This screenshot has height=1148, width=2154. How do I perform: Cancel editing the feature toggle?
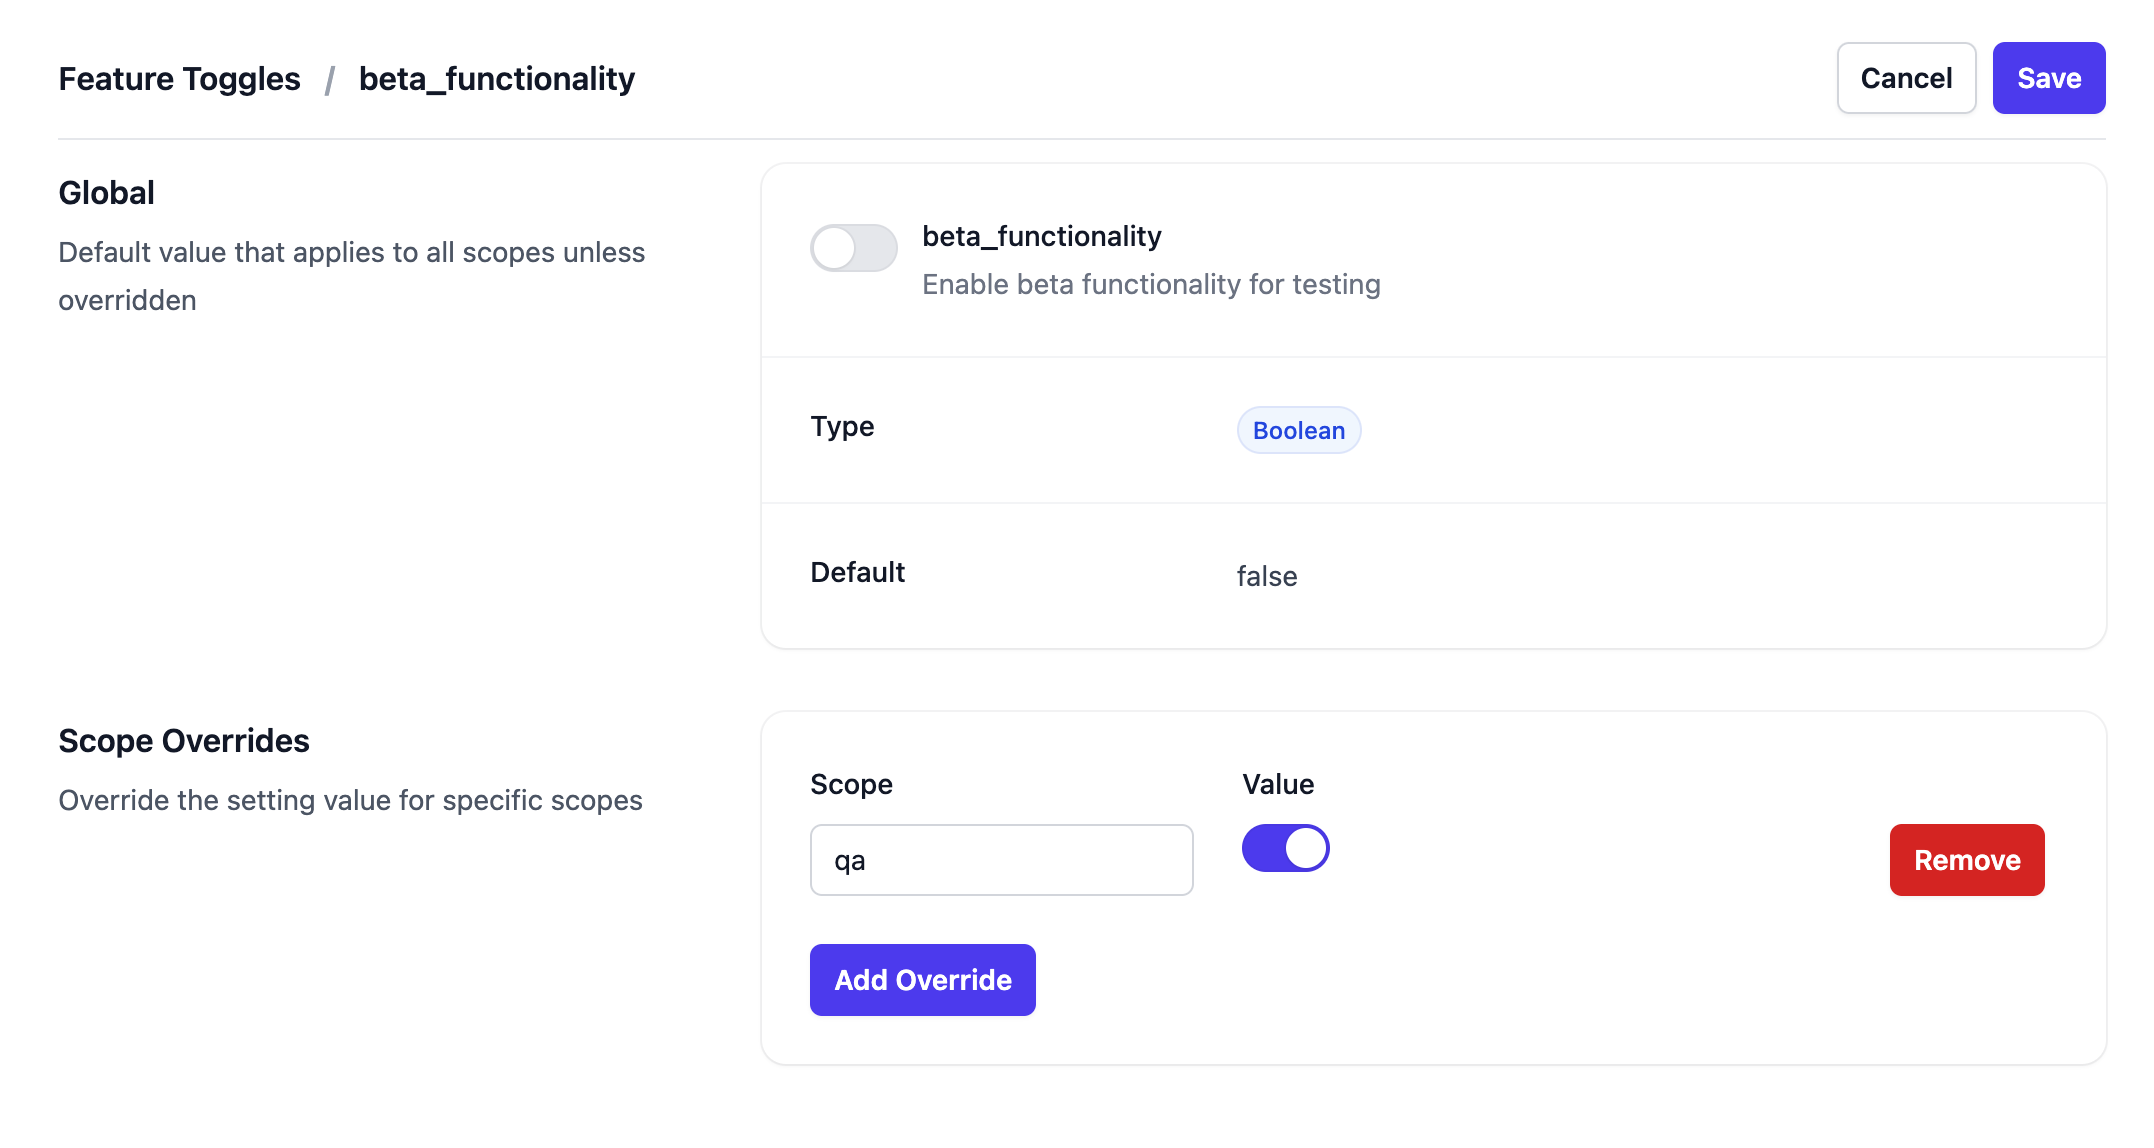pyautogui.click(x=1905, y=78)
